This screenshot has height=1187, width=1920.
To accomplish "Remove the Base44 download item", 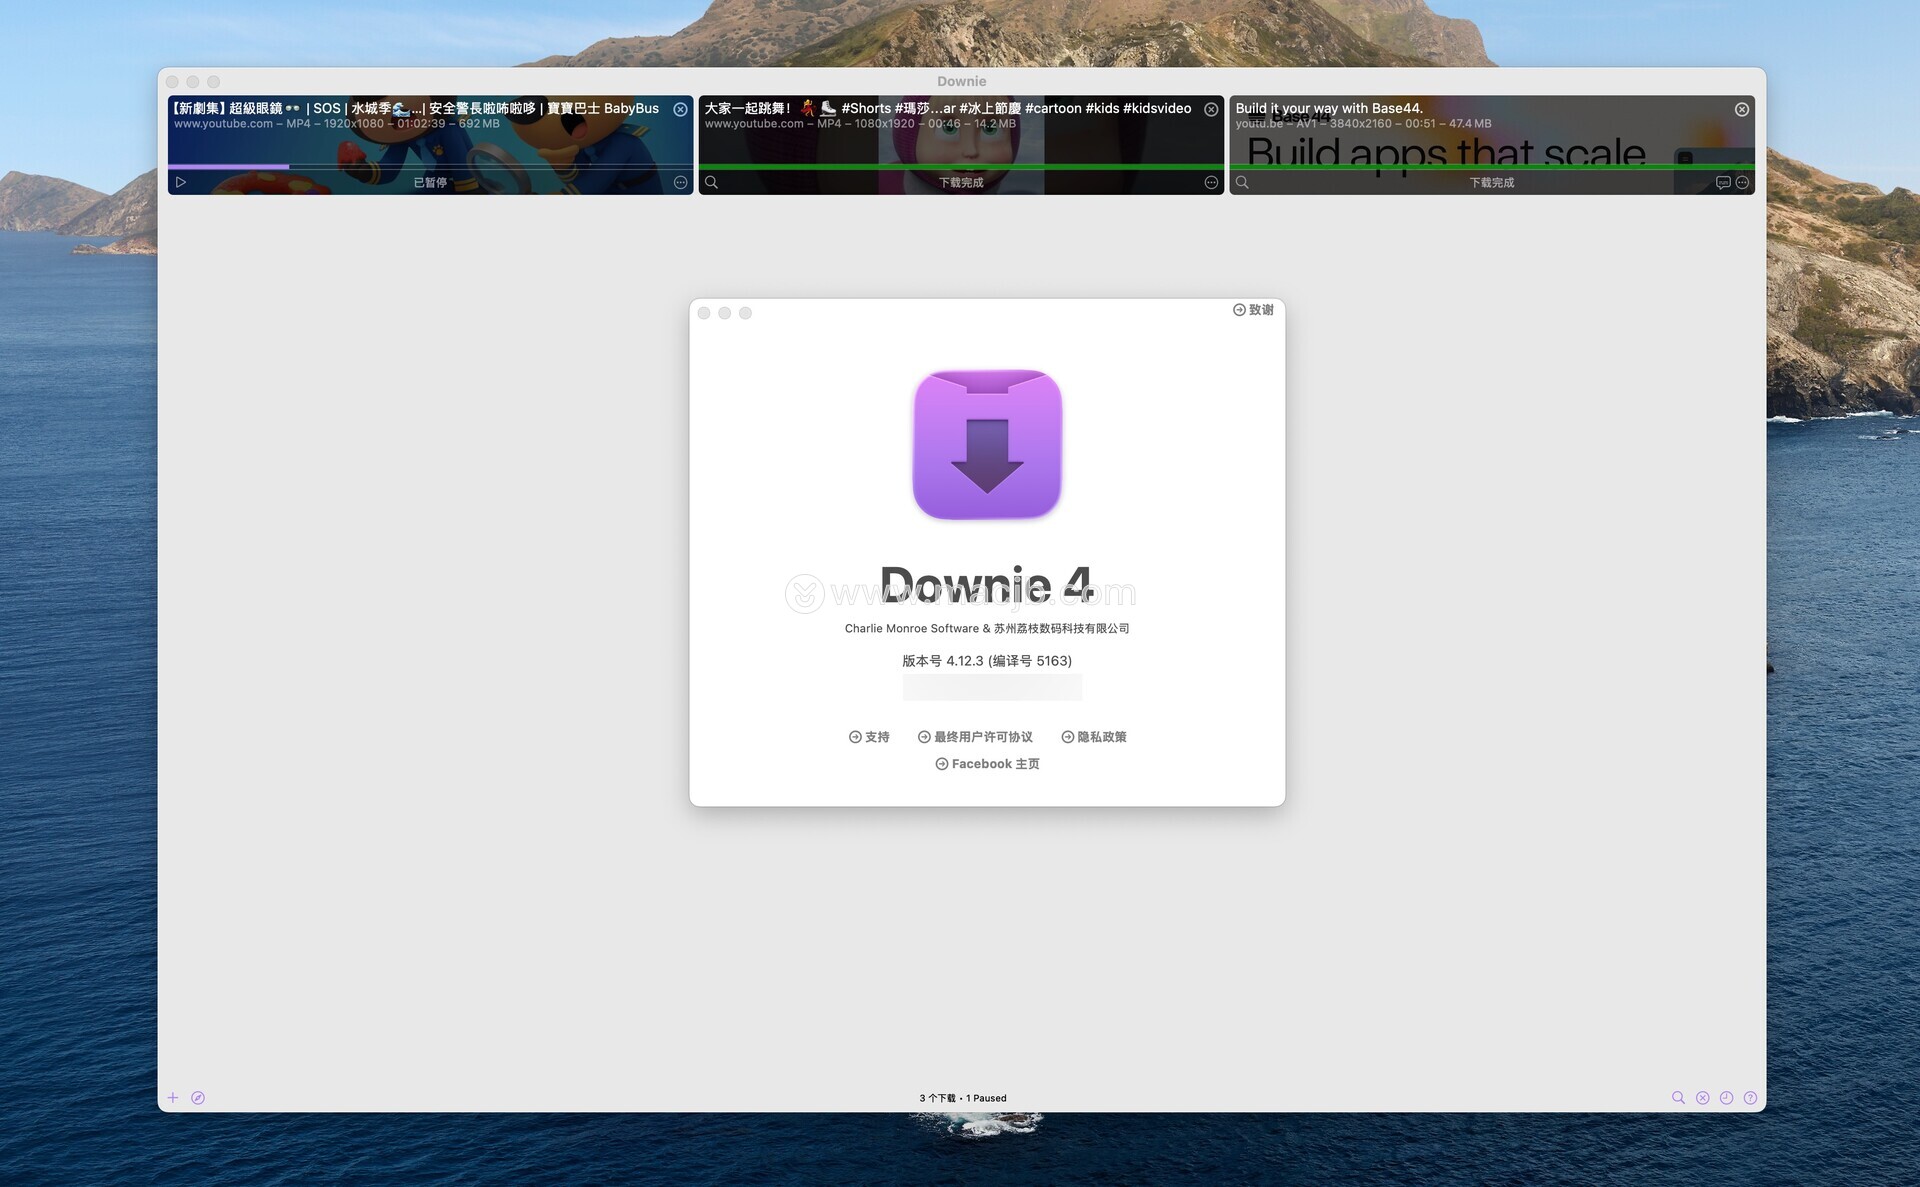I will pos(1742,109).
